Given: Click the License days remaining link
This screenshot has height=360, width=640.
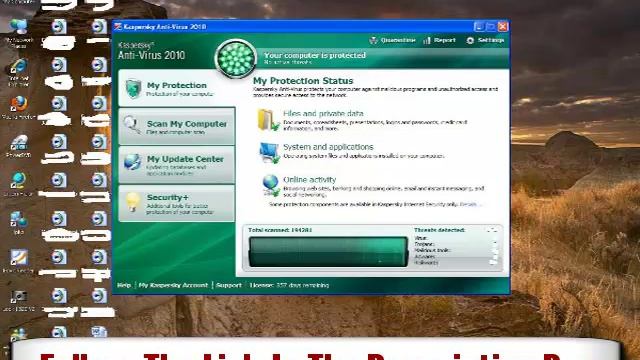Looking at the screenshot, I should point(289,285).
